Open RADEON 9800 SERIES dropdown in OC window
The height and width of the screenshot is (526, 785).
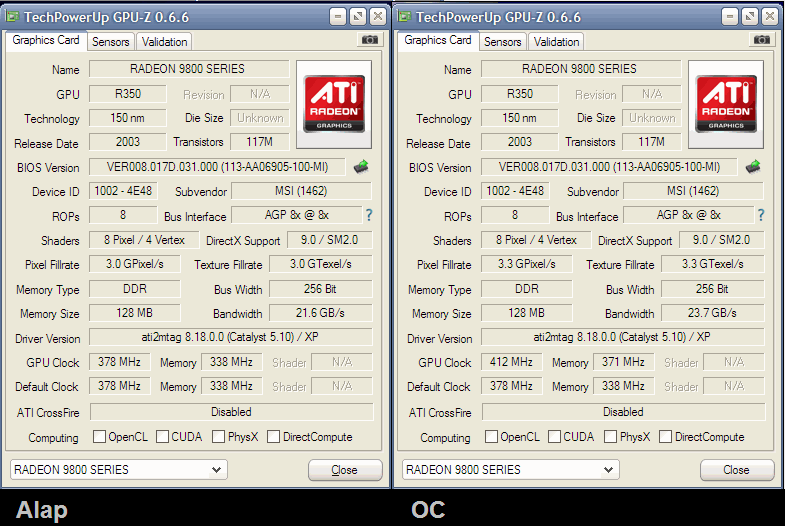[511, 470]
